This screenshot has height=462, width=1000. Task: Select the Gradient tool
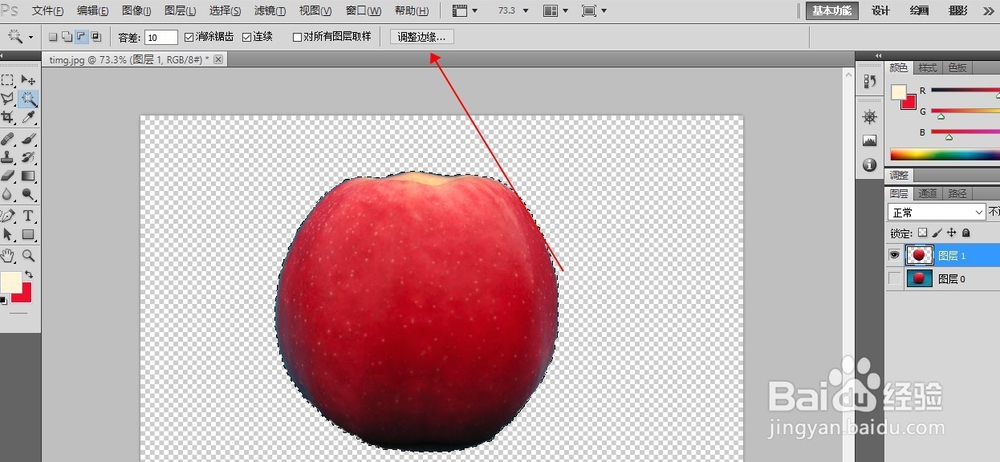point(28,175)
